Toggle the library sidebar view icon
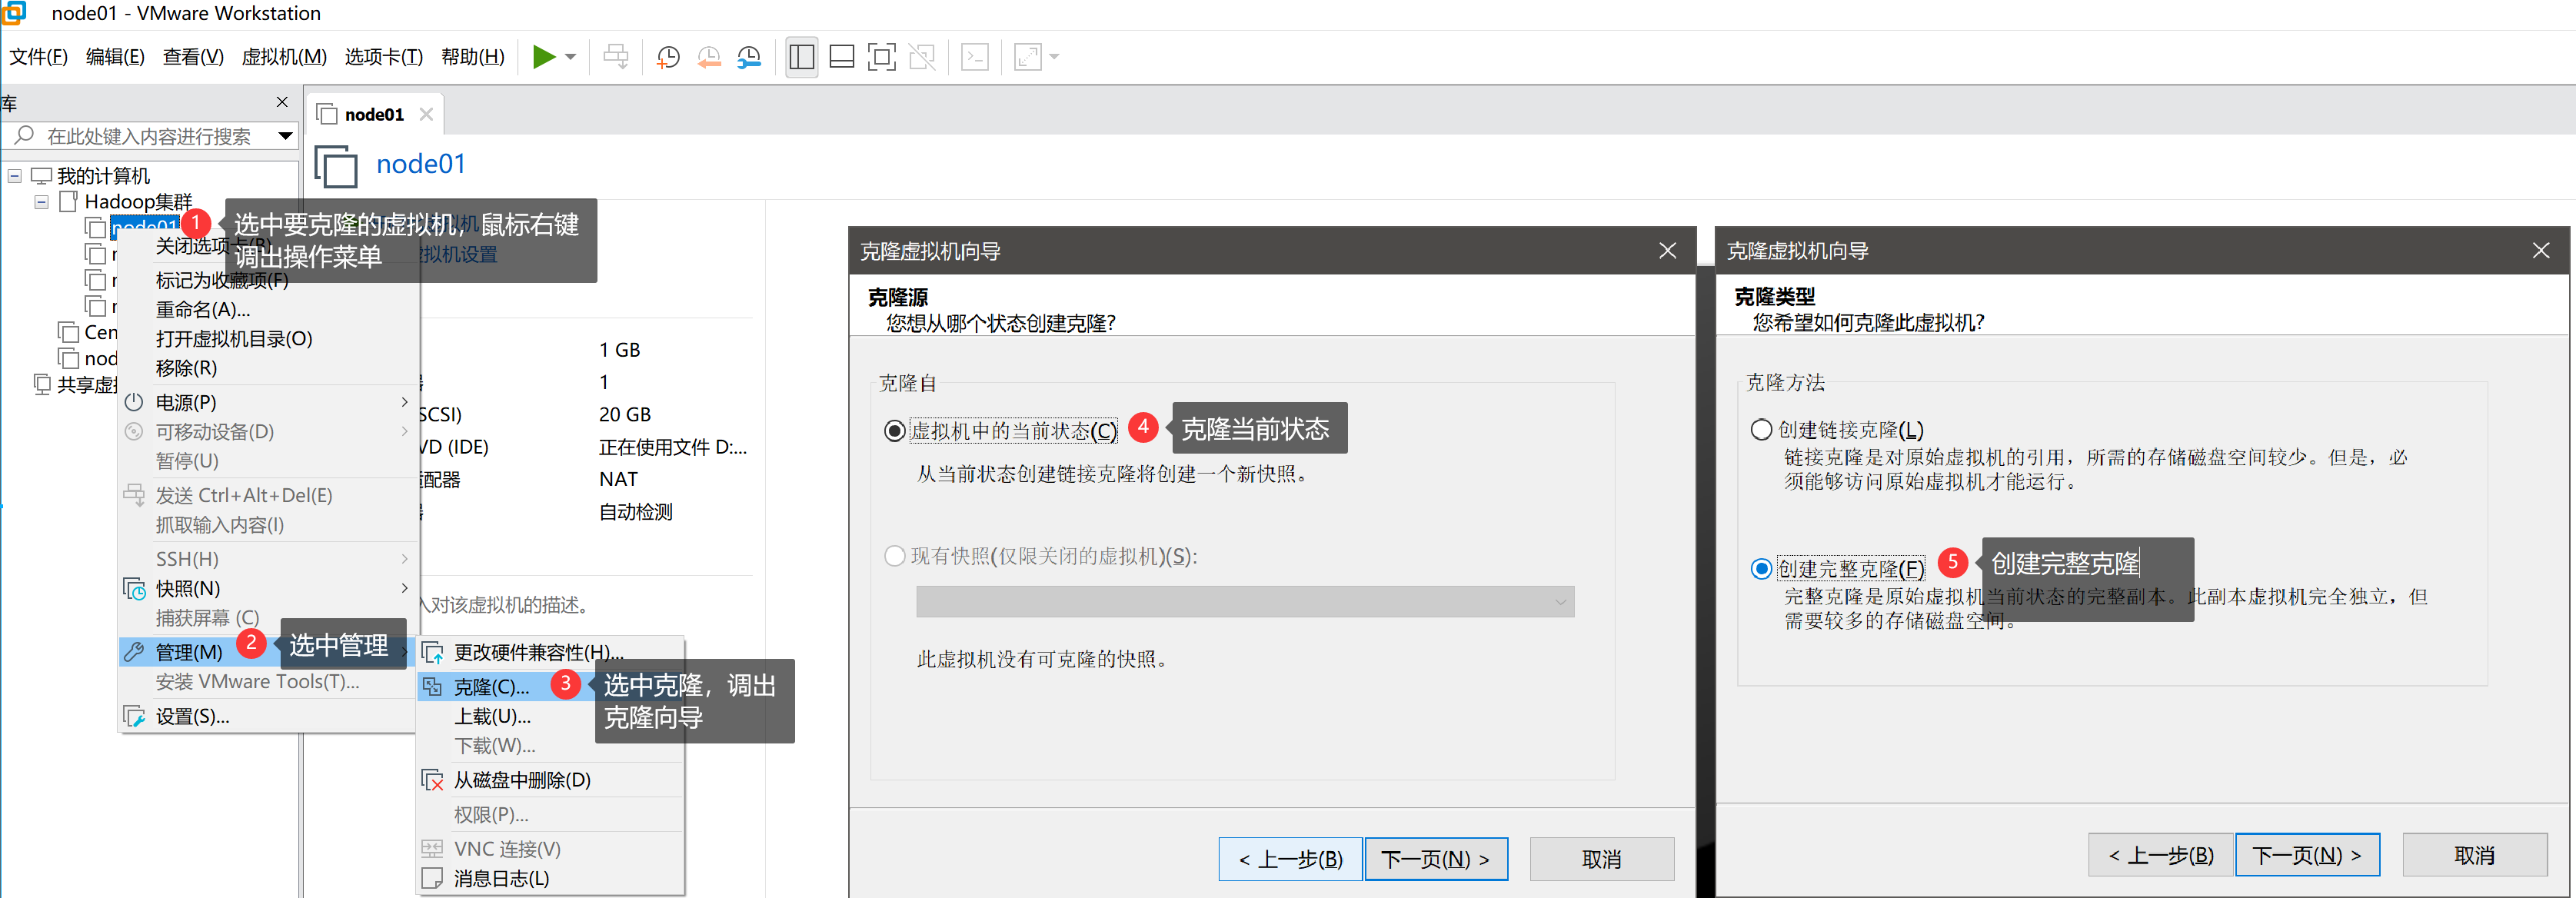 coord(801,57)
